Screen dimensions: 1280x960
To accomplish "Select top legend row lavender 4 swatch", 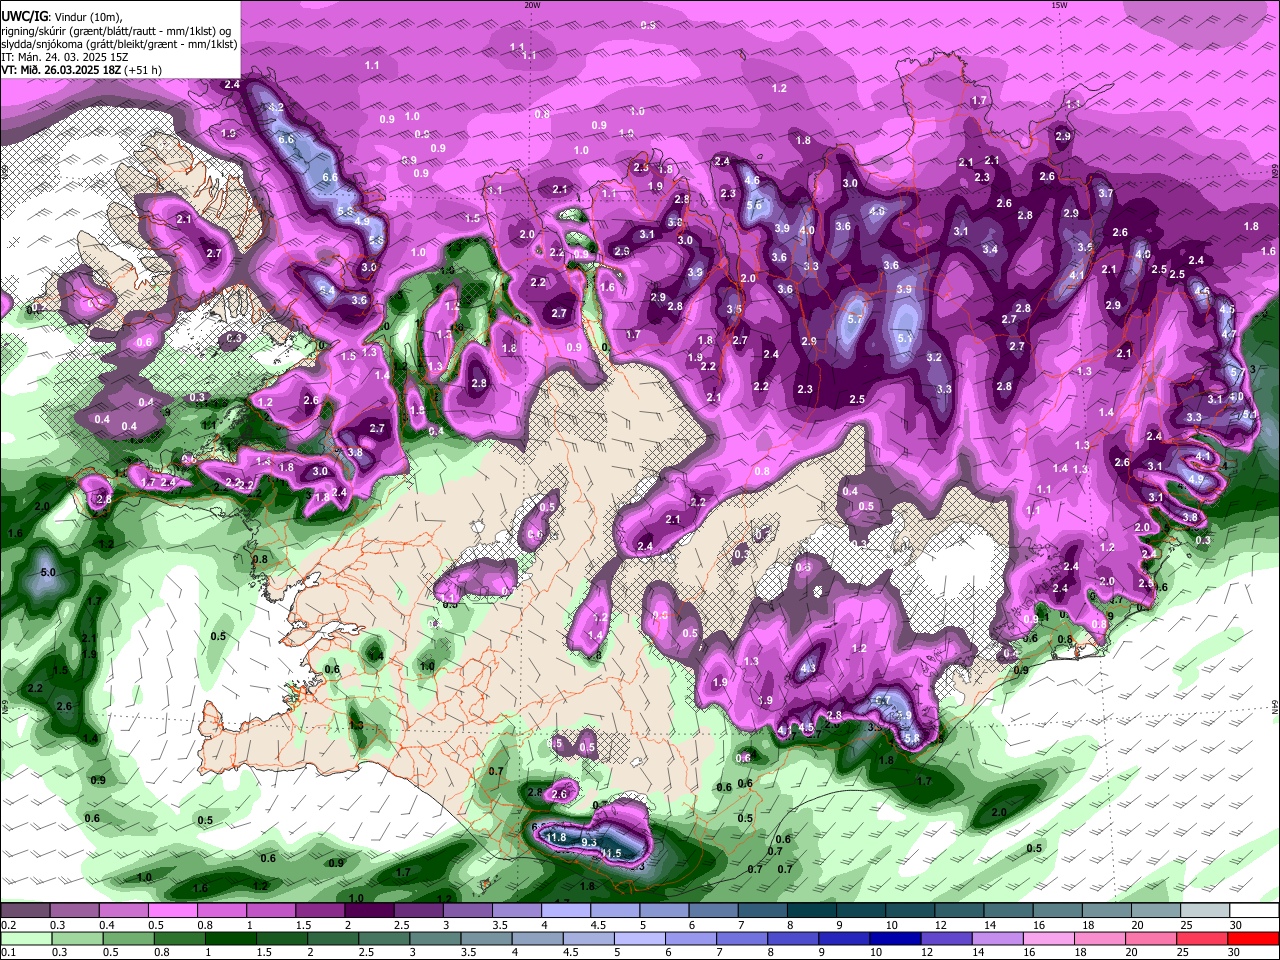I will [x=566, y=911].
